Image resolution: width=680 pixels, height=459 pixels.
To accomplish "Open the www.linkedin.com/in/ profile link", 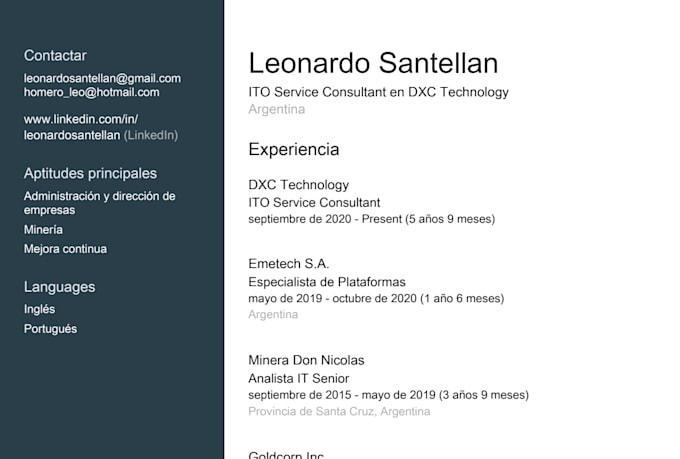I will [81, 119].
